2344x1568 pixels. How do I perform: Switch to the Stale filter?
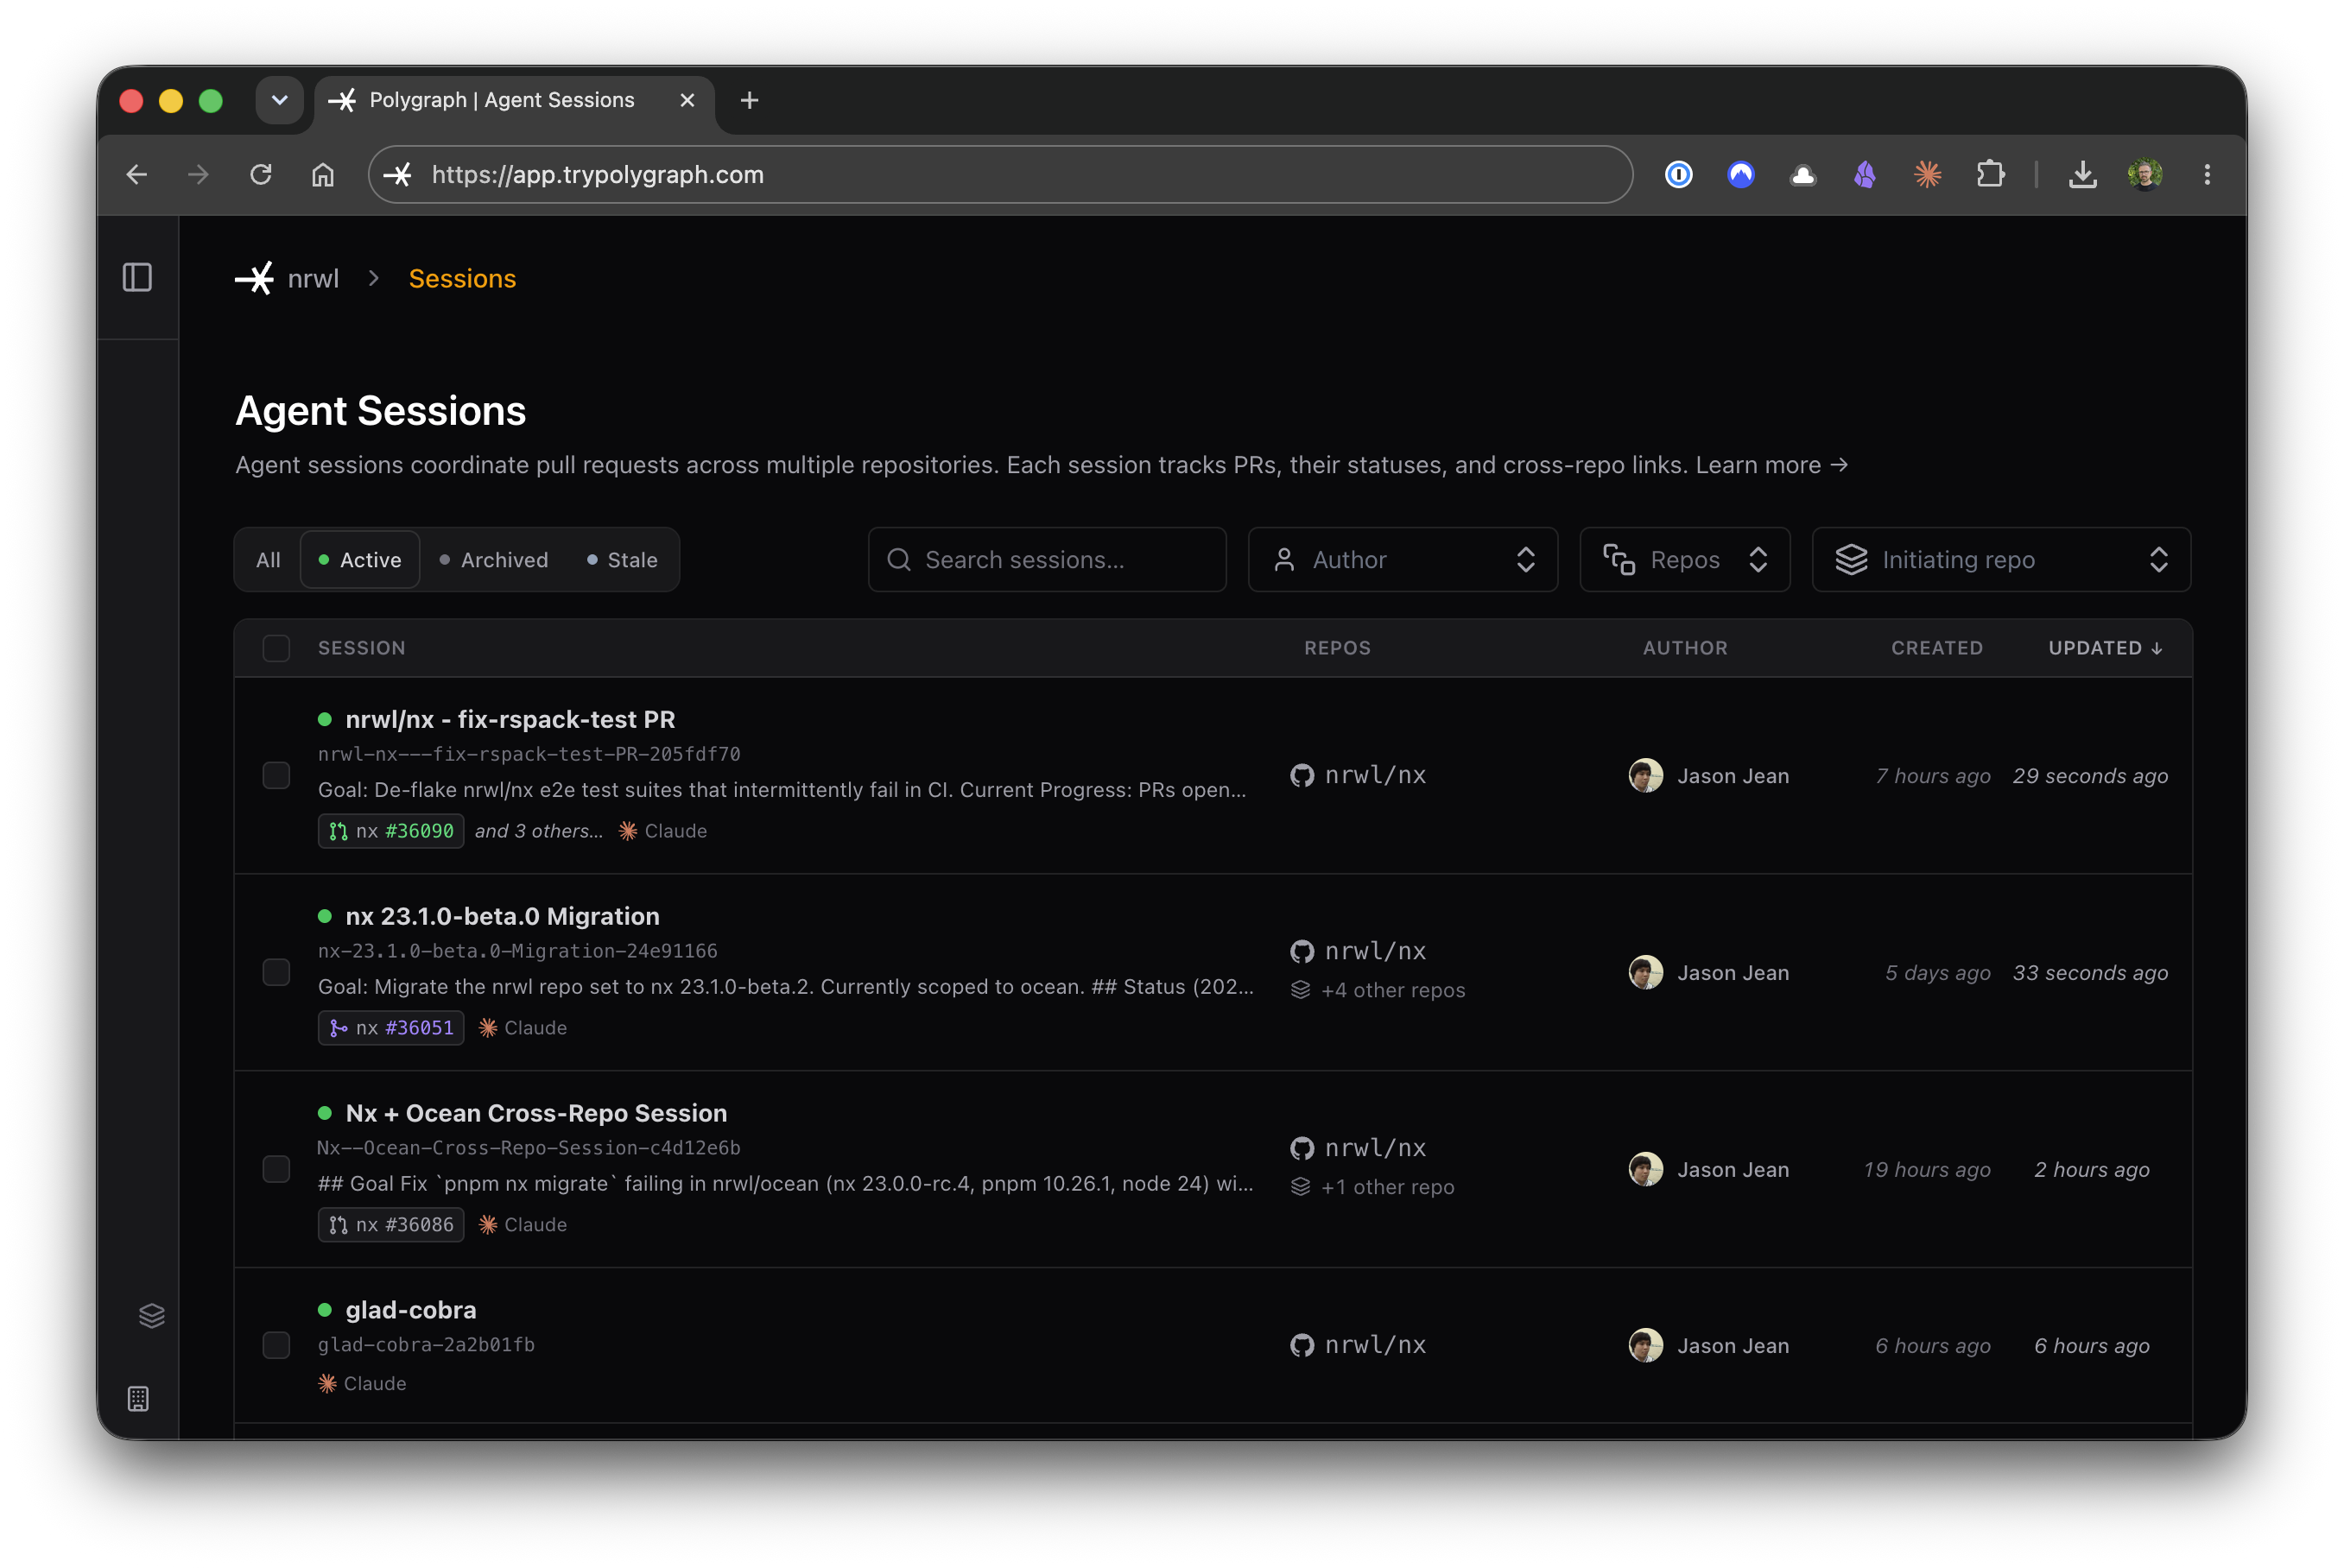(x=622, y=560)
